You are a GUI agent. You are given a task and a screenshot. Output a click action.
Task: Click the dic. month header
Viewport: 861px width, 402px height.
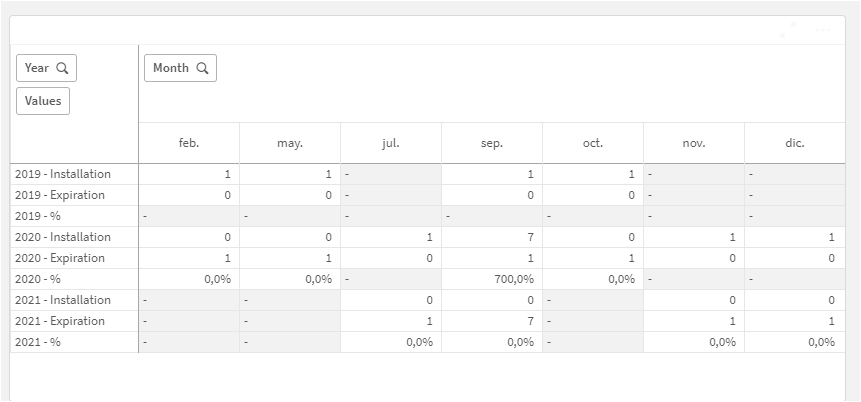[795, 143]
